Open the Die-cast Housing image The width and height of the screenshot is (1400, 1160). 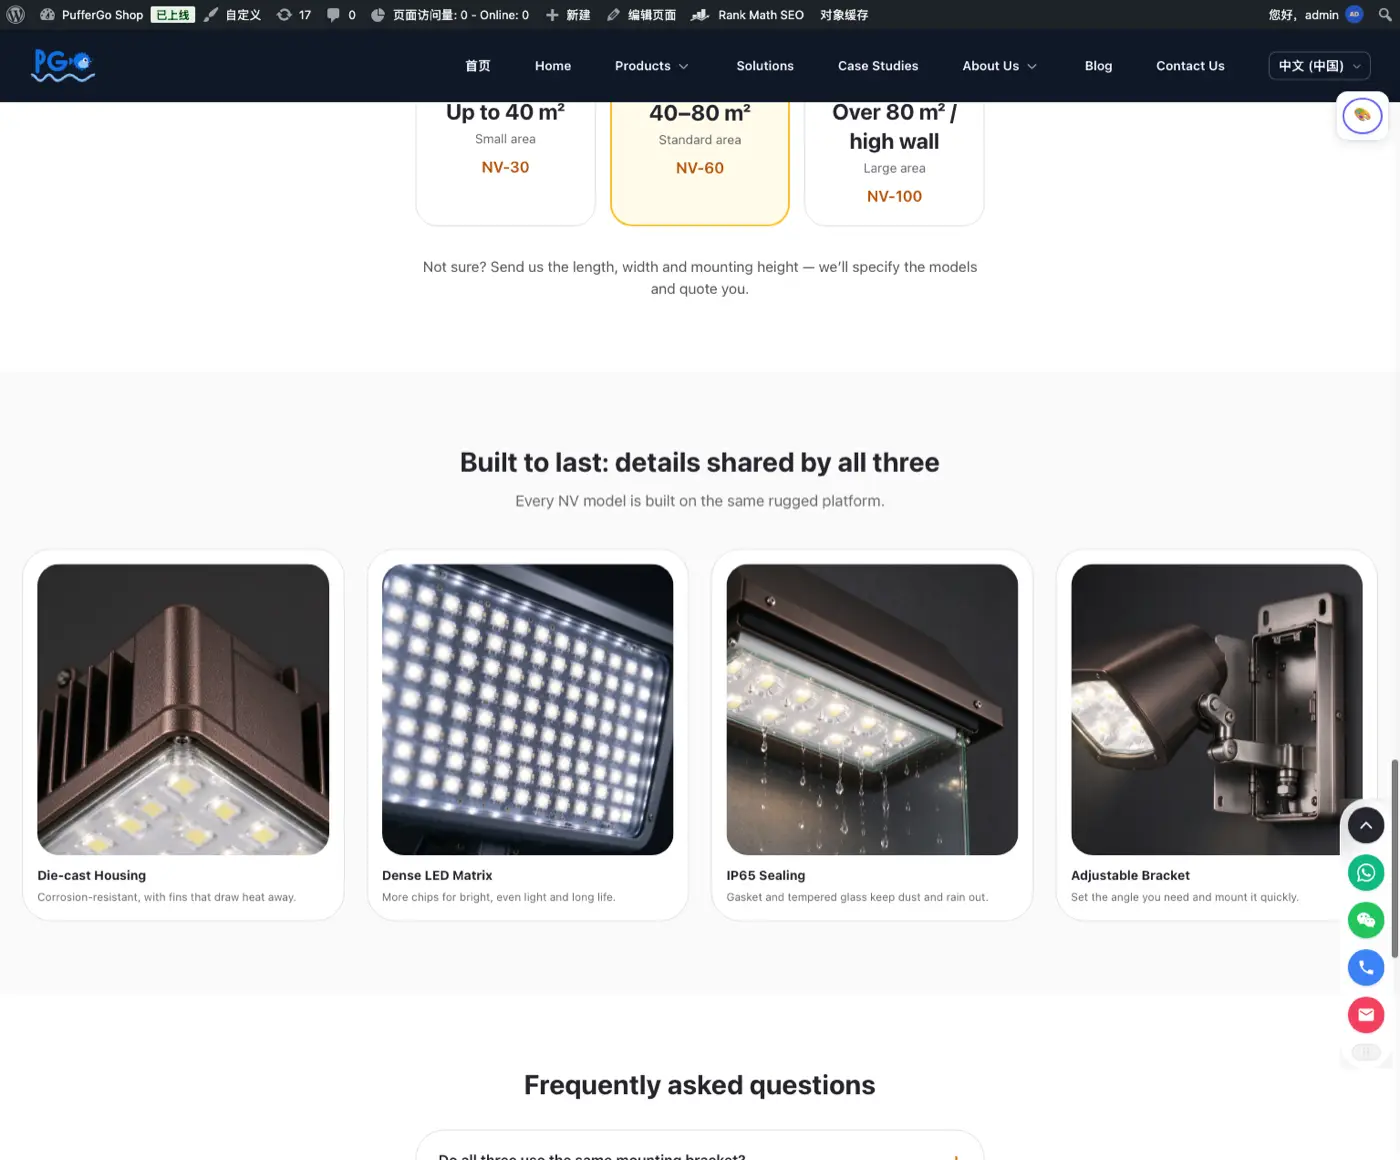click(x=183, y=710)
